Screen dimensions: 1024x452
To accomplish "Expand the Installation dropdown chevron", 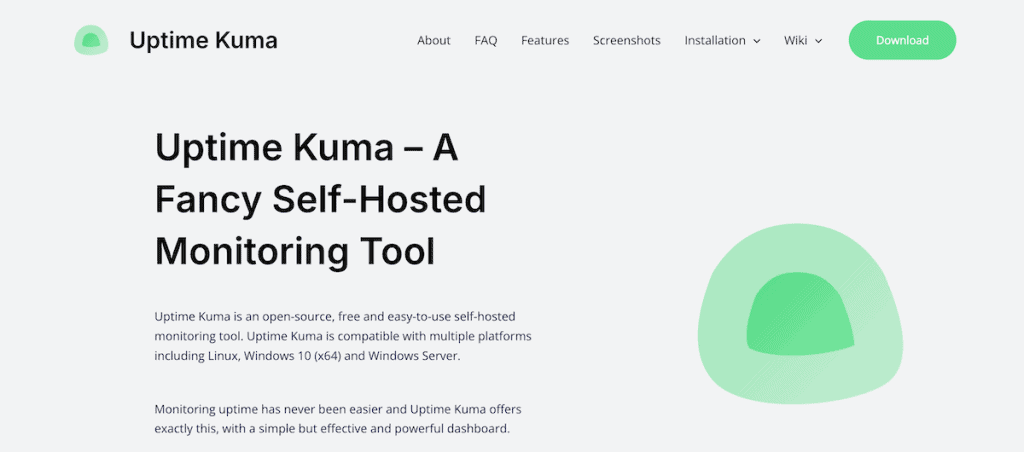I will [757, 41].
